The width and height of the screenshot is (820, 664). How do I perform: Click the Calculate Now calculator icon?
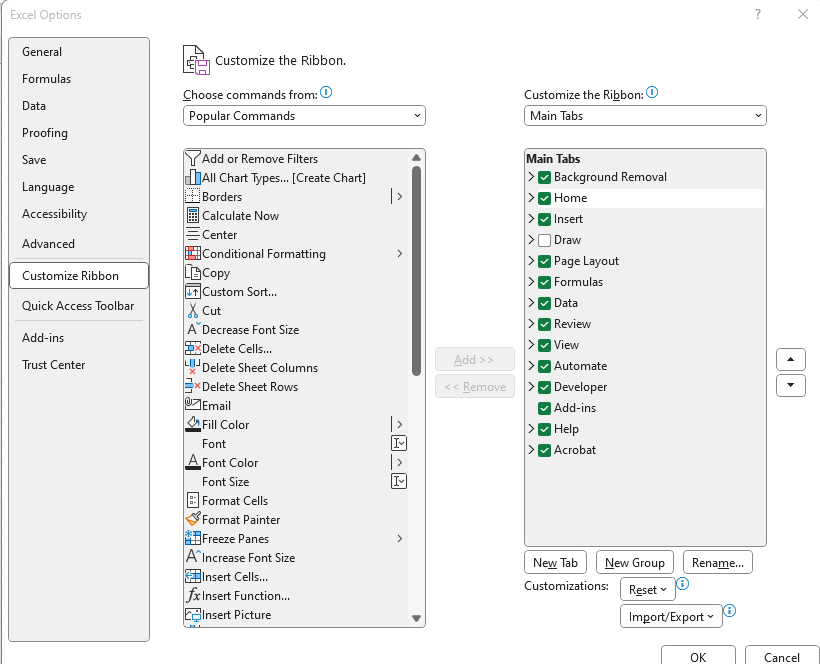click(x=193, y=215)
